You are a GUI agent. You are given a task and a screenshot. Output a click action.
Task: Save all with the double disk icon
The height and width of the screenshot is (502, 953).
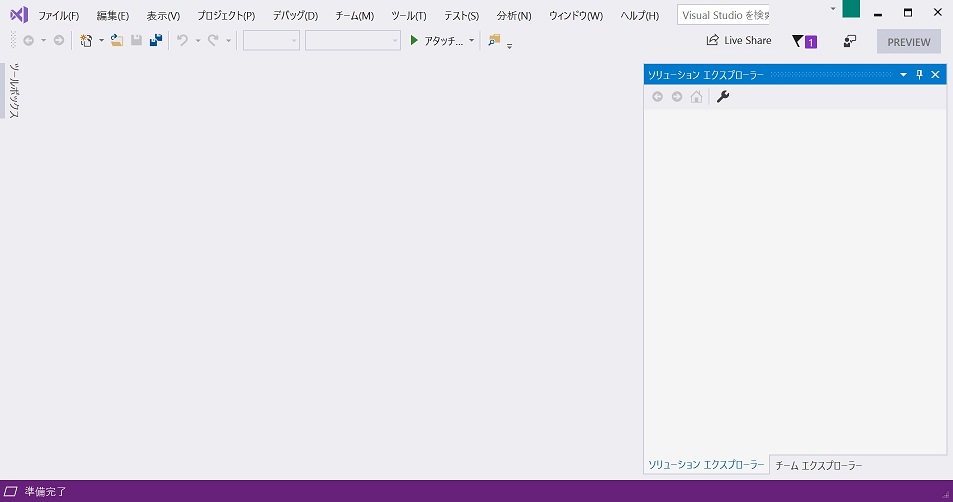pyautogui.click(x=156, y=41)
